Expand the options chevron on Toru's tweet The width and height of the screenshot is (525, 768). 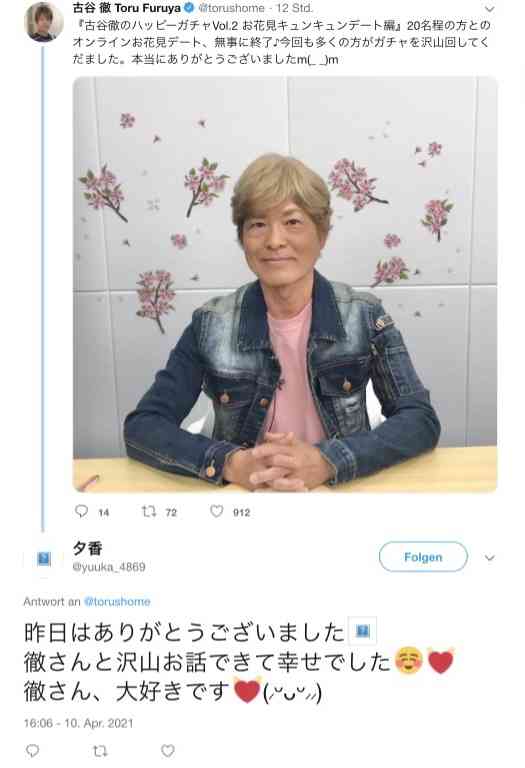(489, 9)
